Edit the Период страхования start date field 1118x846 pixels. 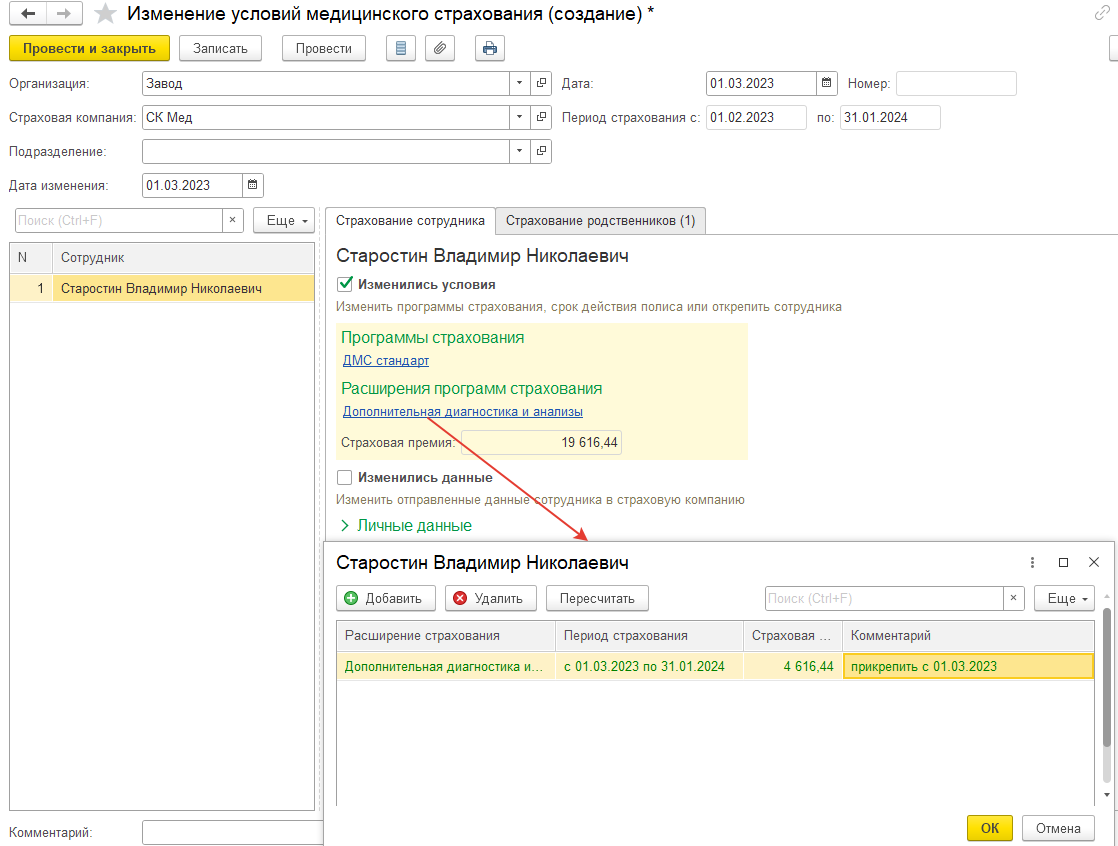coord(757,118)
